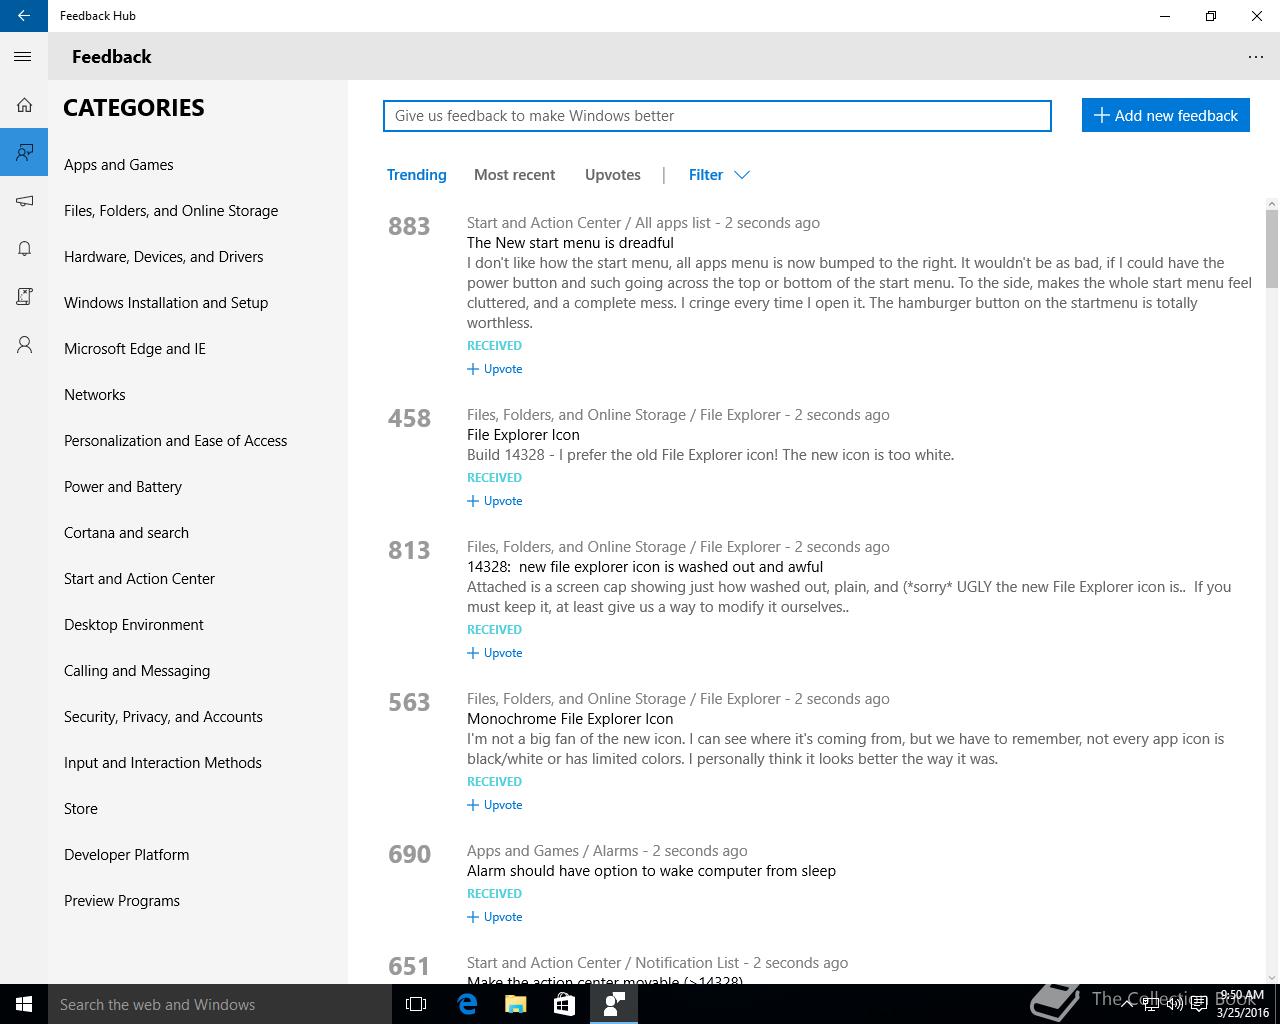Open the more options ellipsis

click(1256, 57)
